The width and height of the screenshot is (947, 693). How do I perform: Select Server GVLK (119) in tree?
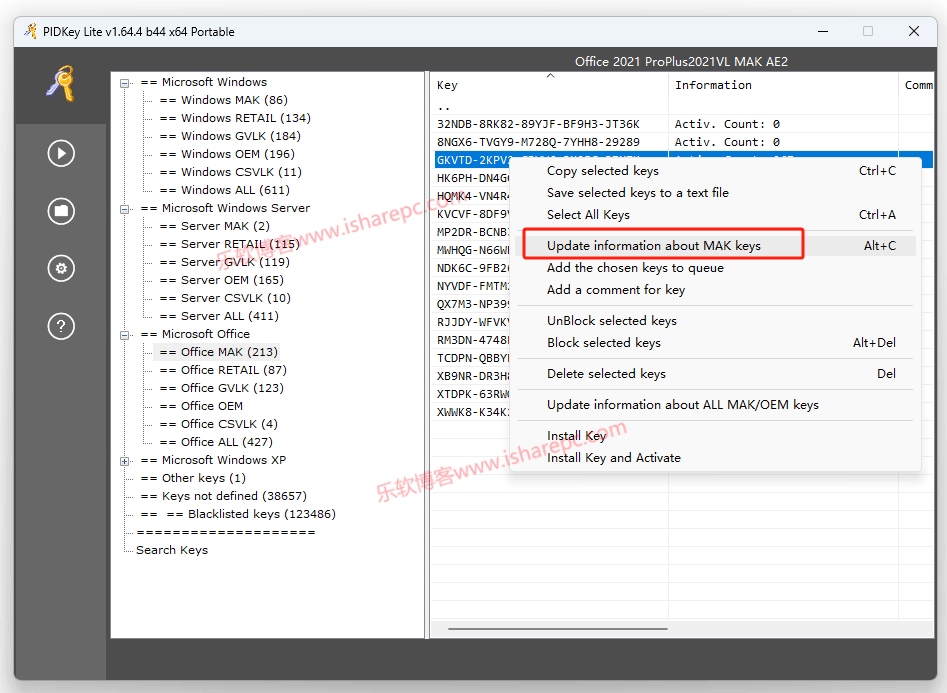pyautogui.click(x=225, y=262)
